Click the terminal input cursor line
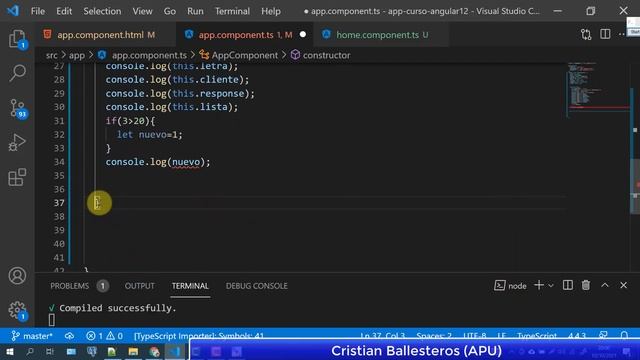This screenshot has width=640, height=360. click(52, 320)
